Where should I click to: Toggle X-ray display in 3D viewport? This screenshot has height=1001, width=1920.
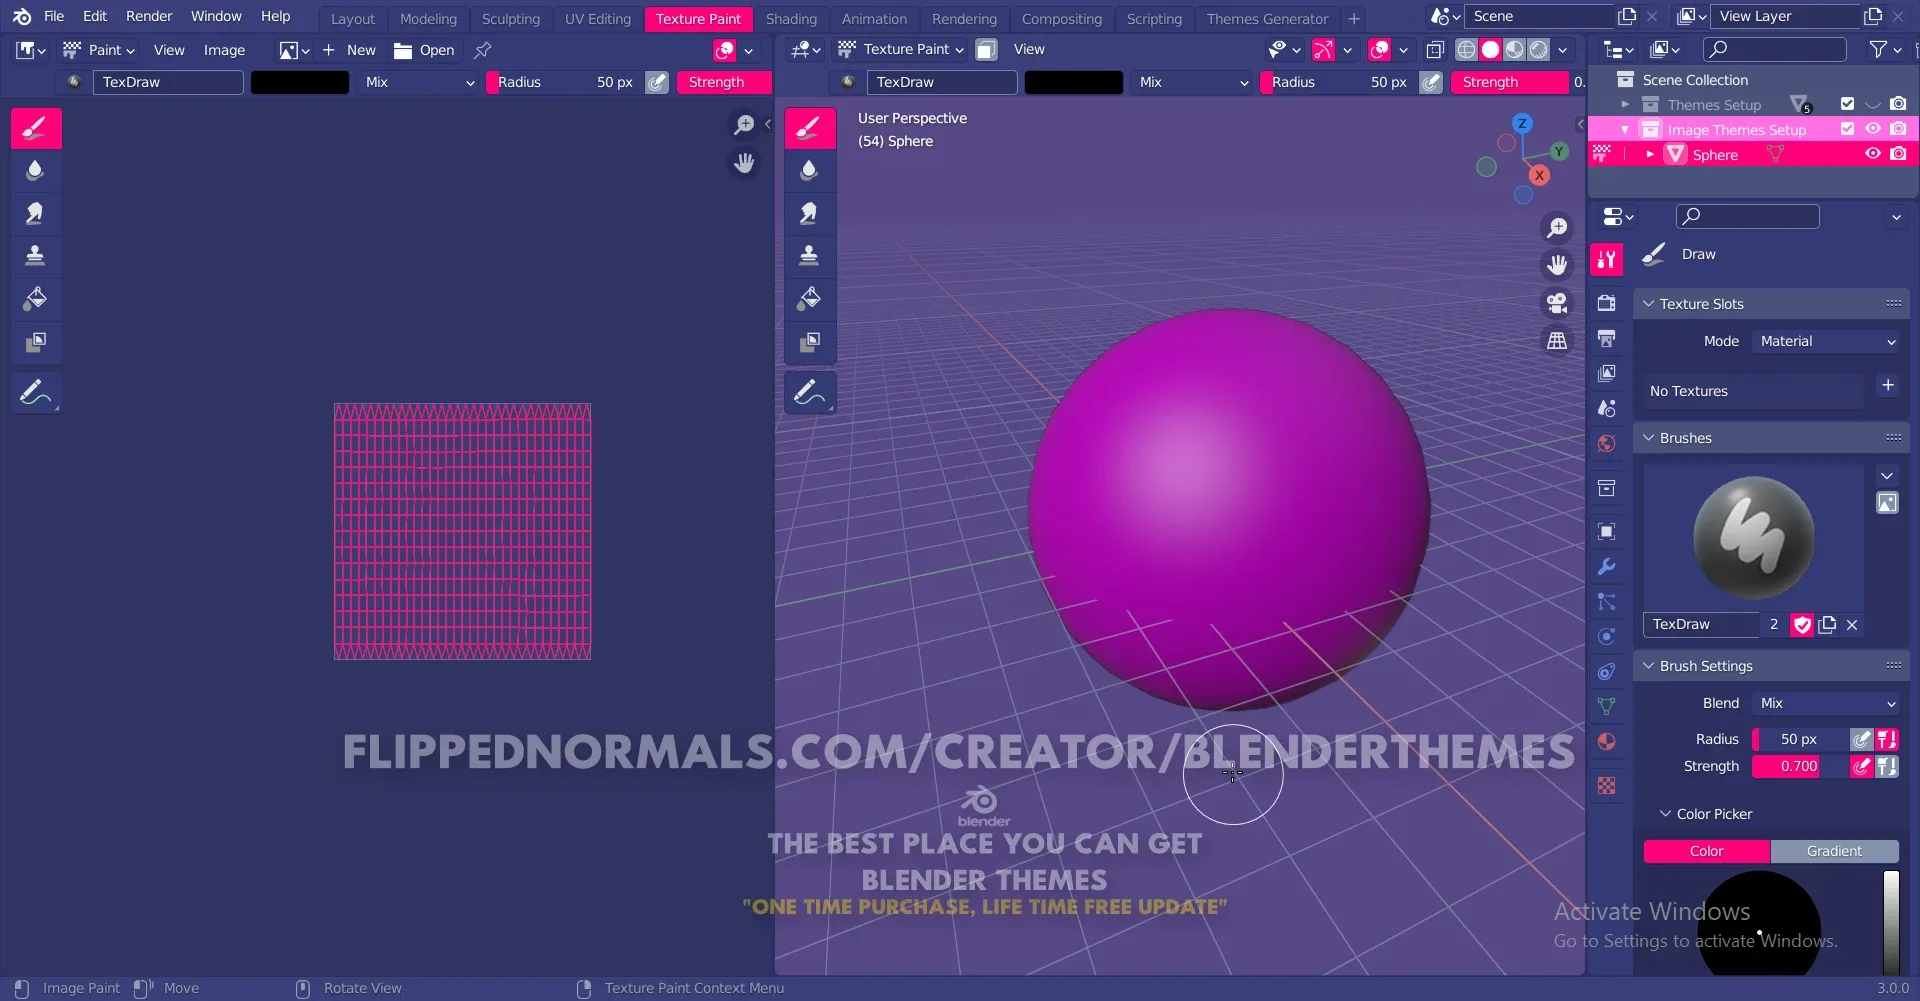(x=1435, y=49)
